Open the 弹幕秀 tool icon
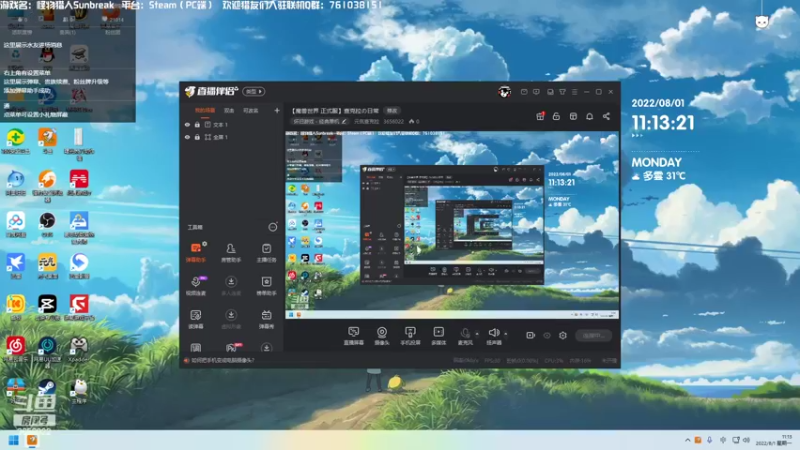The image size is (800, 450). pyautogui.click(x=266, y=318)
